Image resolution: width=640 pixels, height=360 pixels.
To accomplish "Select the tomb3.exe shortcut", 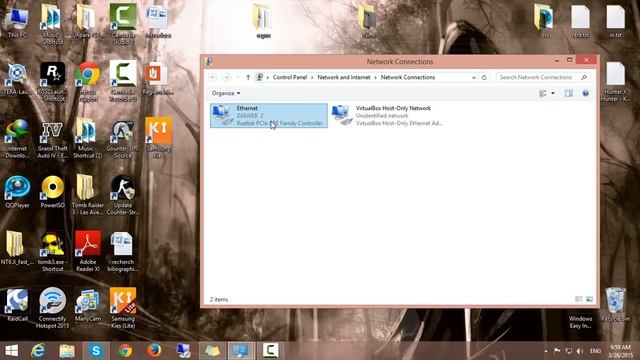I will pos(53,252).
